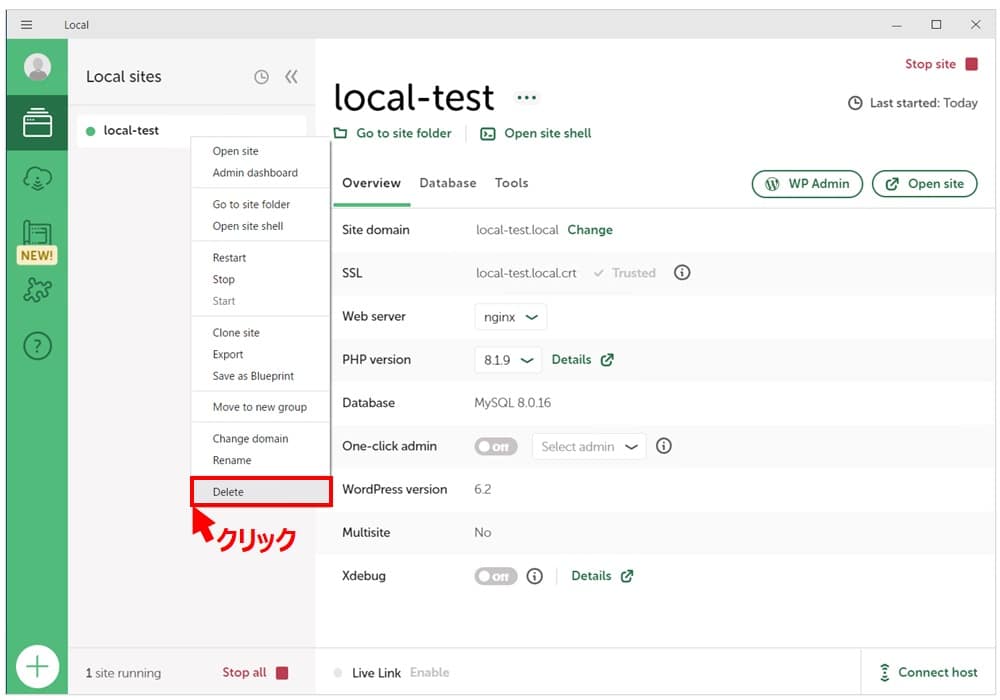Click the WP Admin button
The image size is (1000, 700).
pos(807,184)
